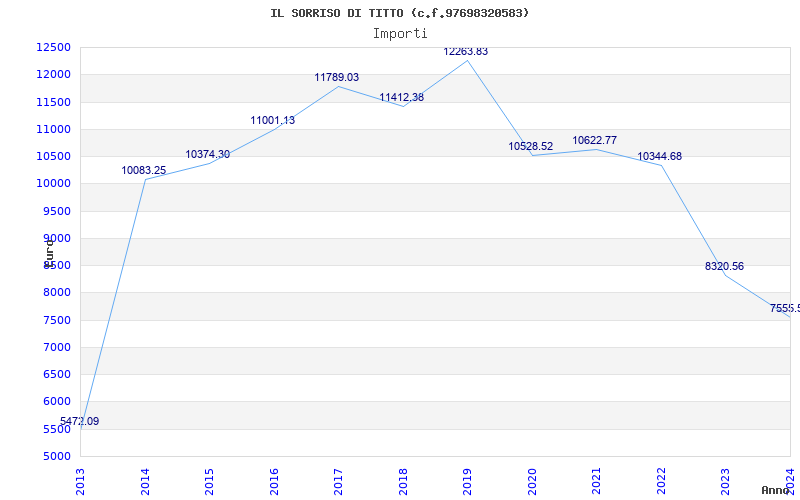The width and height of the screenshot is (800, 500).
Task: Click the y-axis value 8000
Action: pyautogui.click(x=56, y=293)
